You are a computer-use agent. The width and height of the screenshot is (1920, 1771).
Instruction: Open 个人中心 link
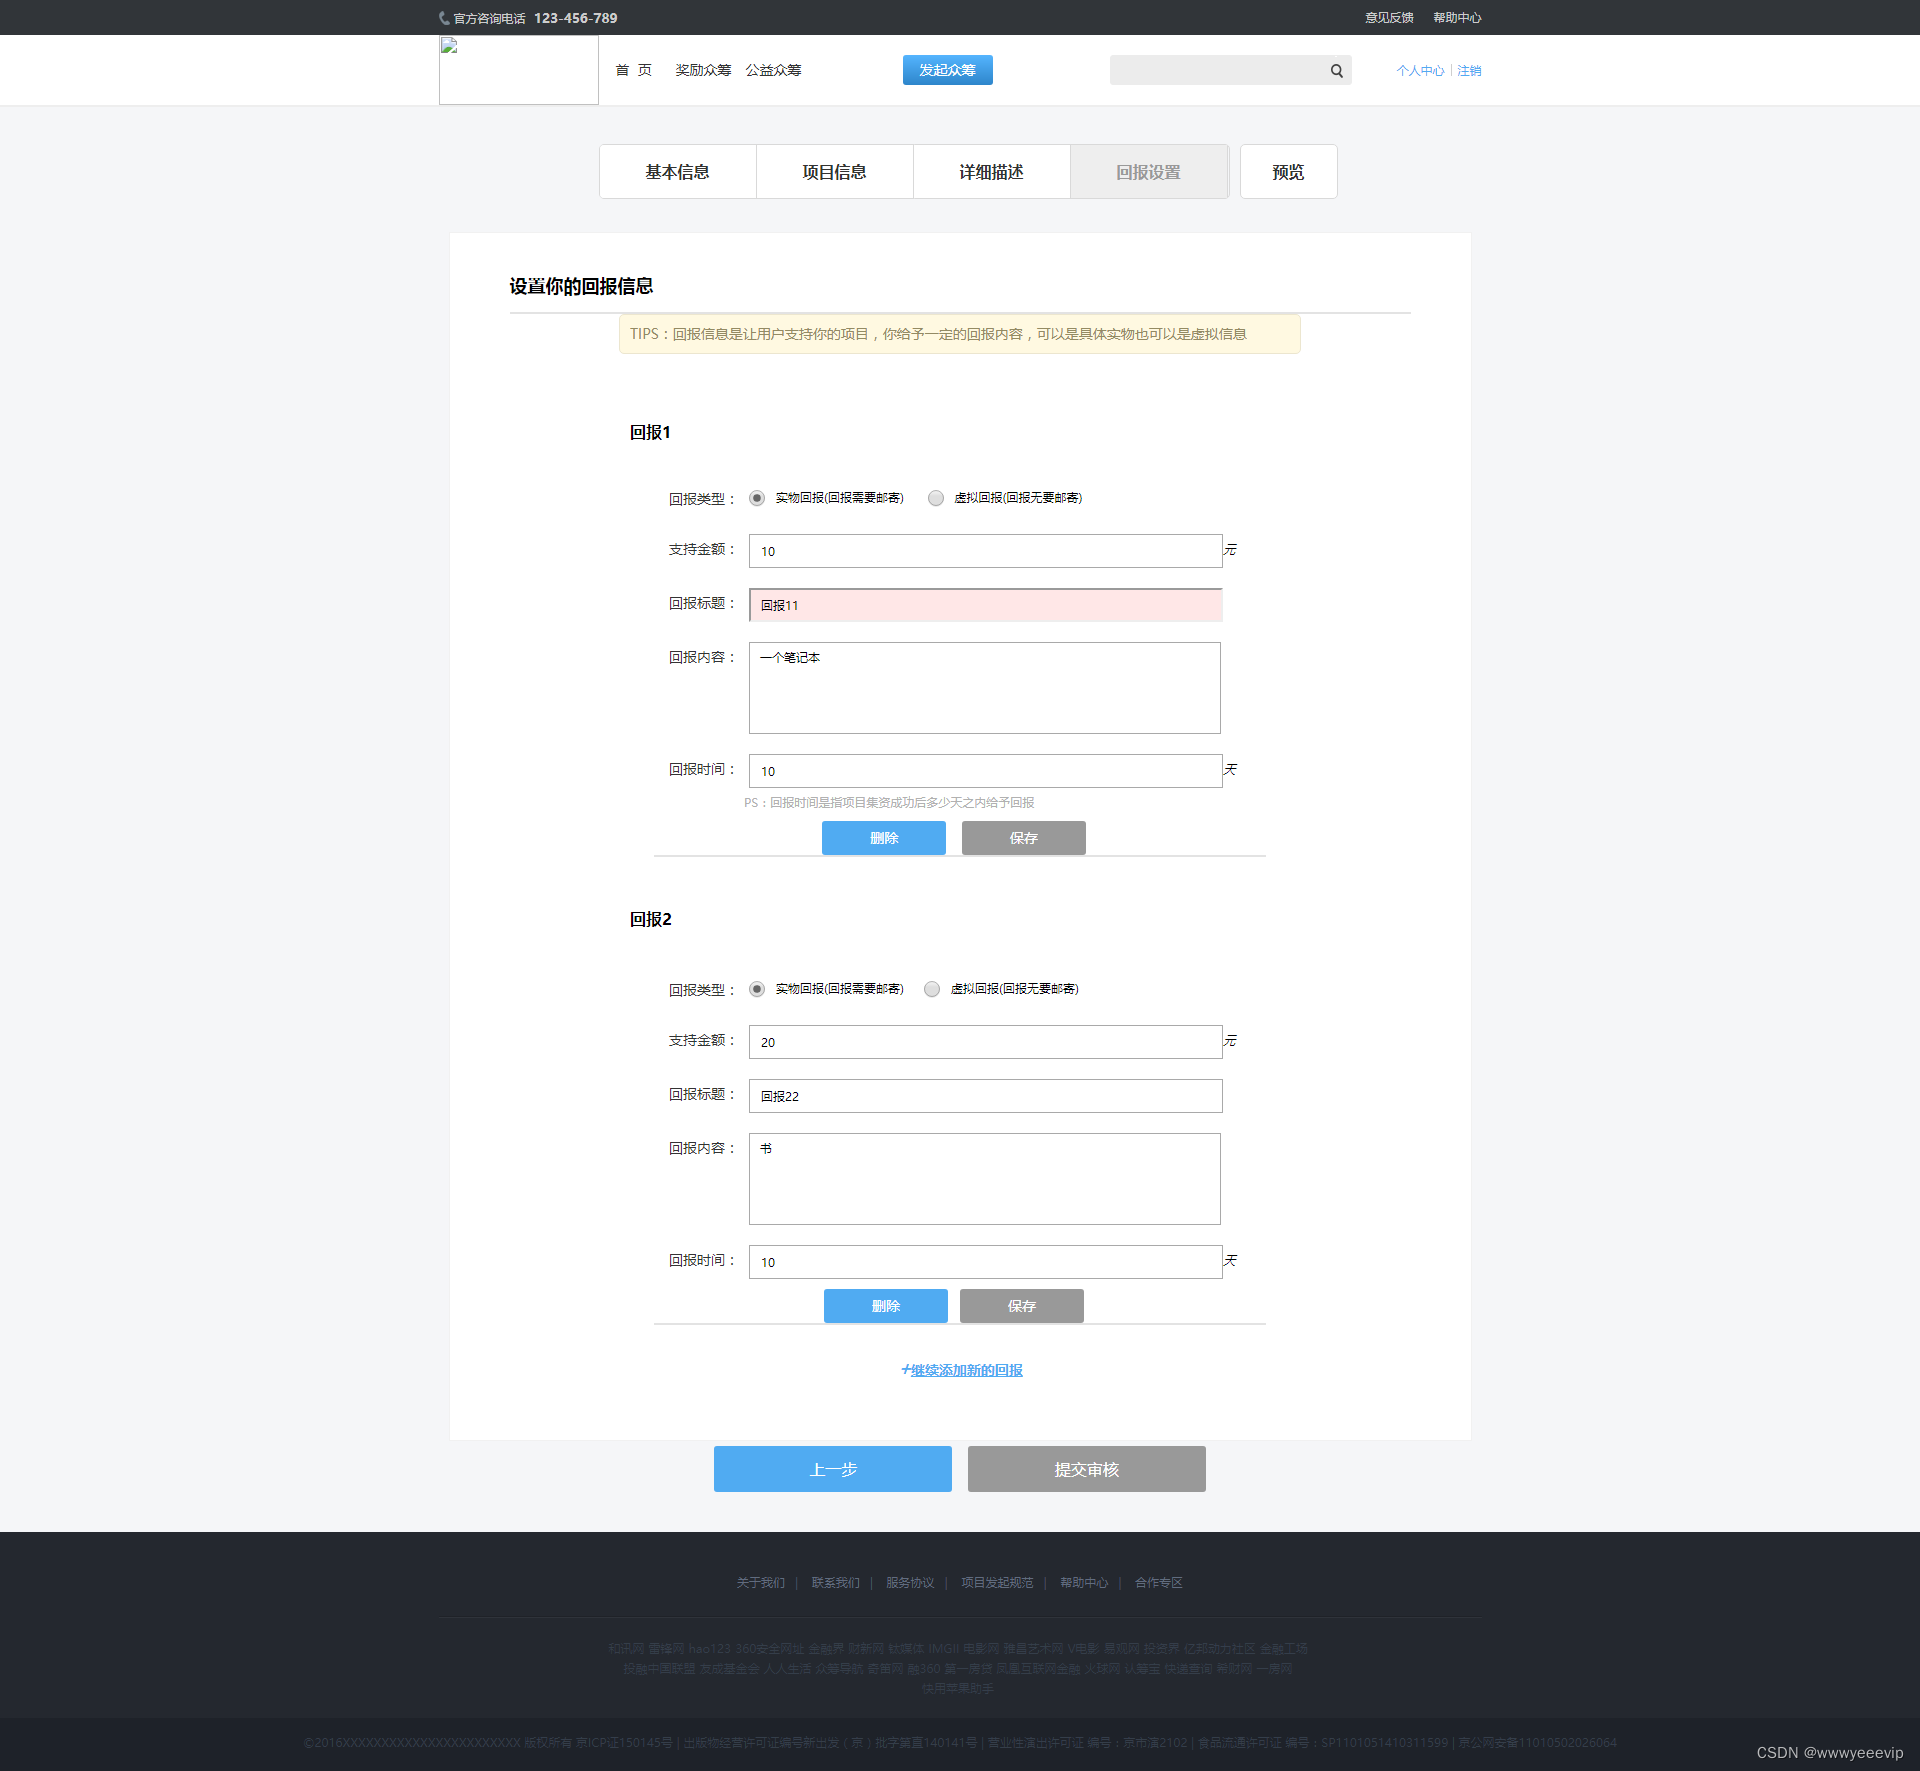[1420, 71]
